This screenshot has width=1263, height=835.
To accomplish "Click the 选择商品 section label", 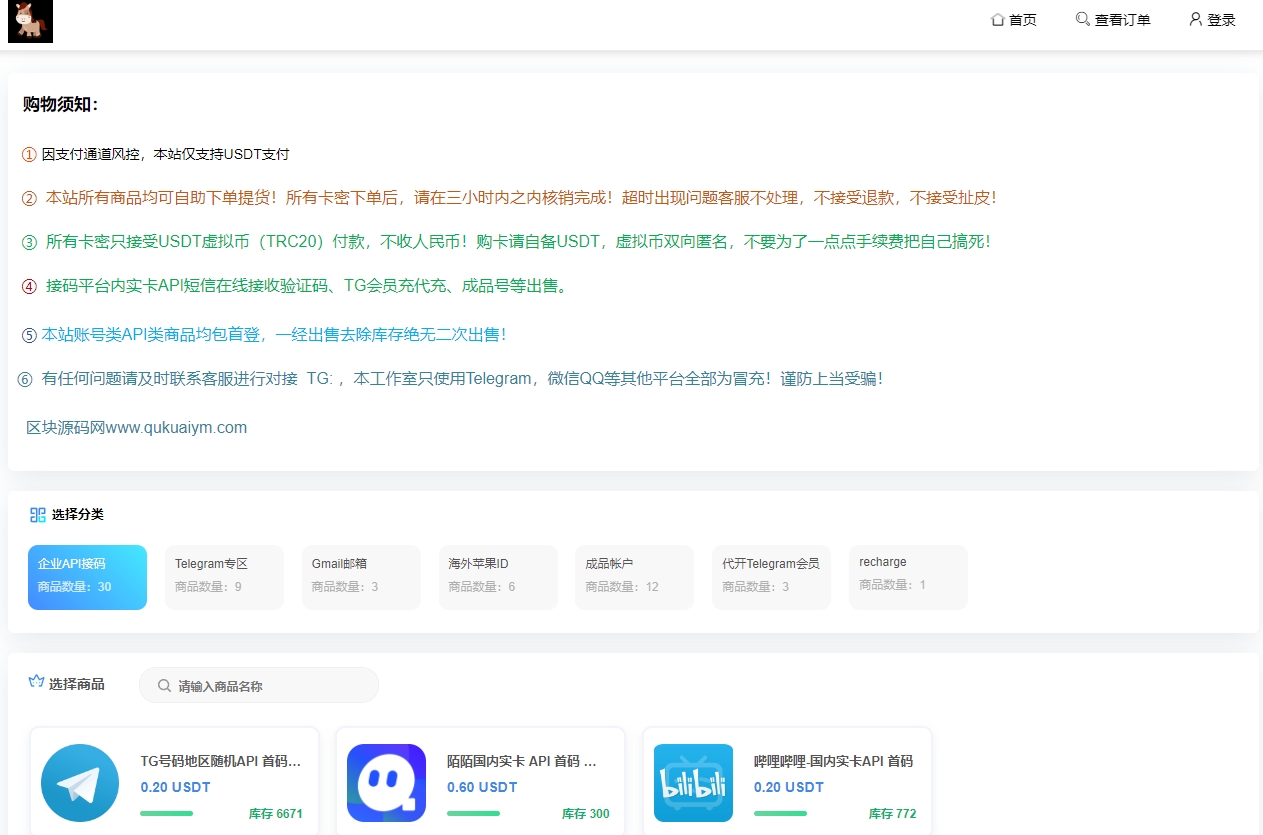I will (77, 684).
